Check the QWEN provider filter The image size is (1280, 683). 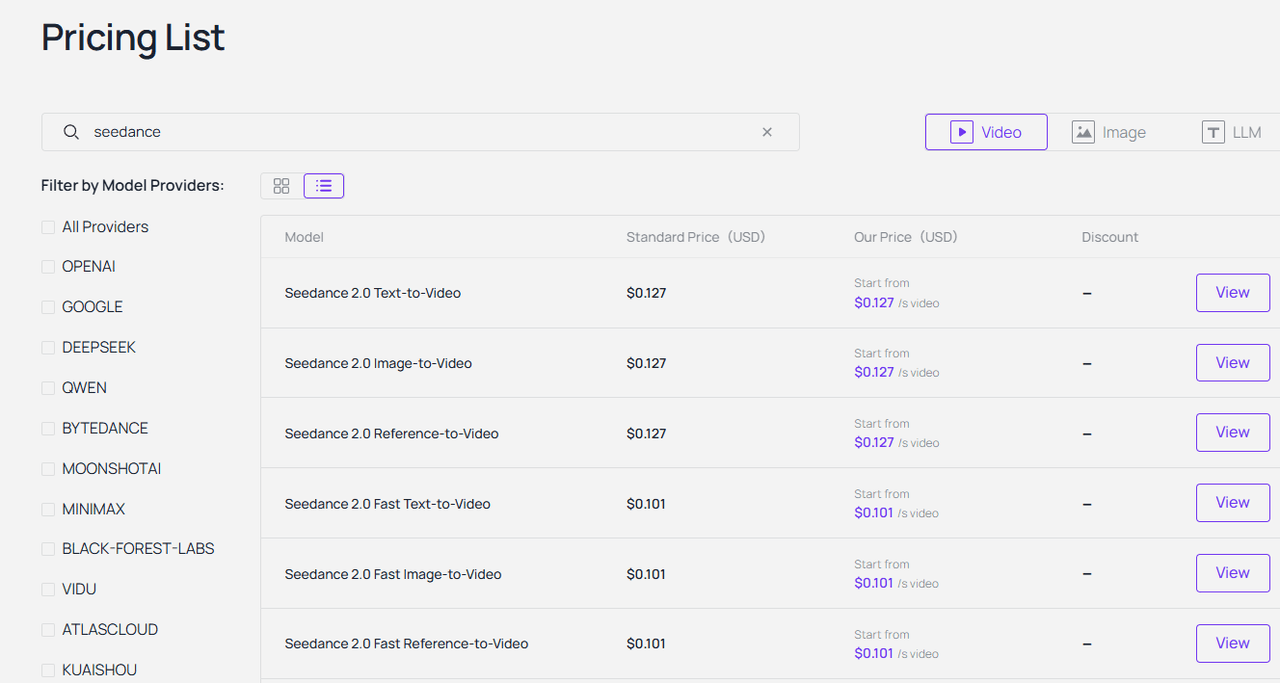pyautogui.click(x=48, y=388)
